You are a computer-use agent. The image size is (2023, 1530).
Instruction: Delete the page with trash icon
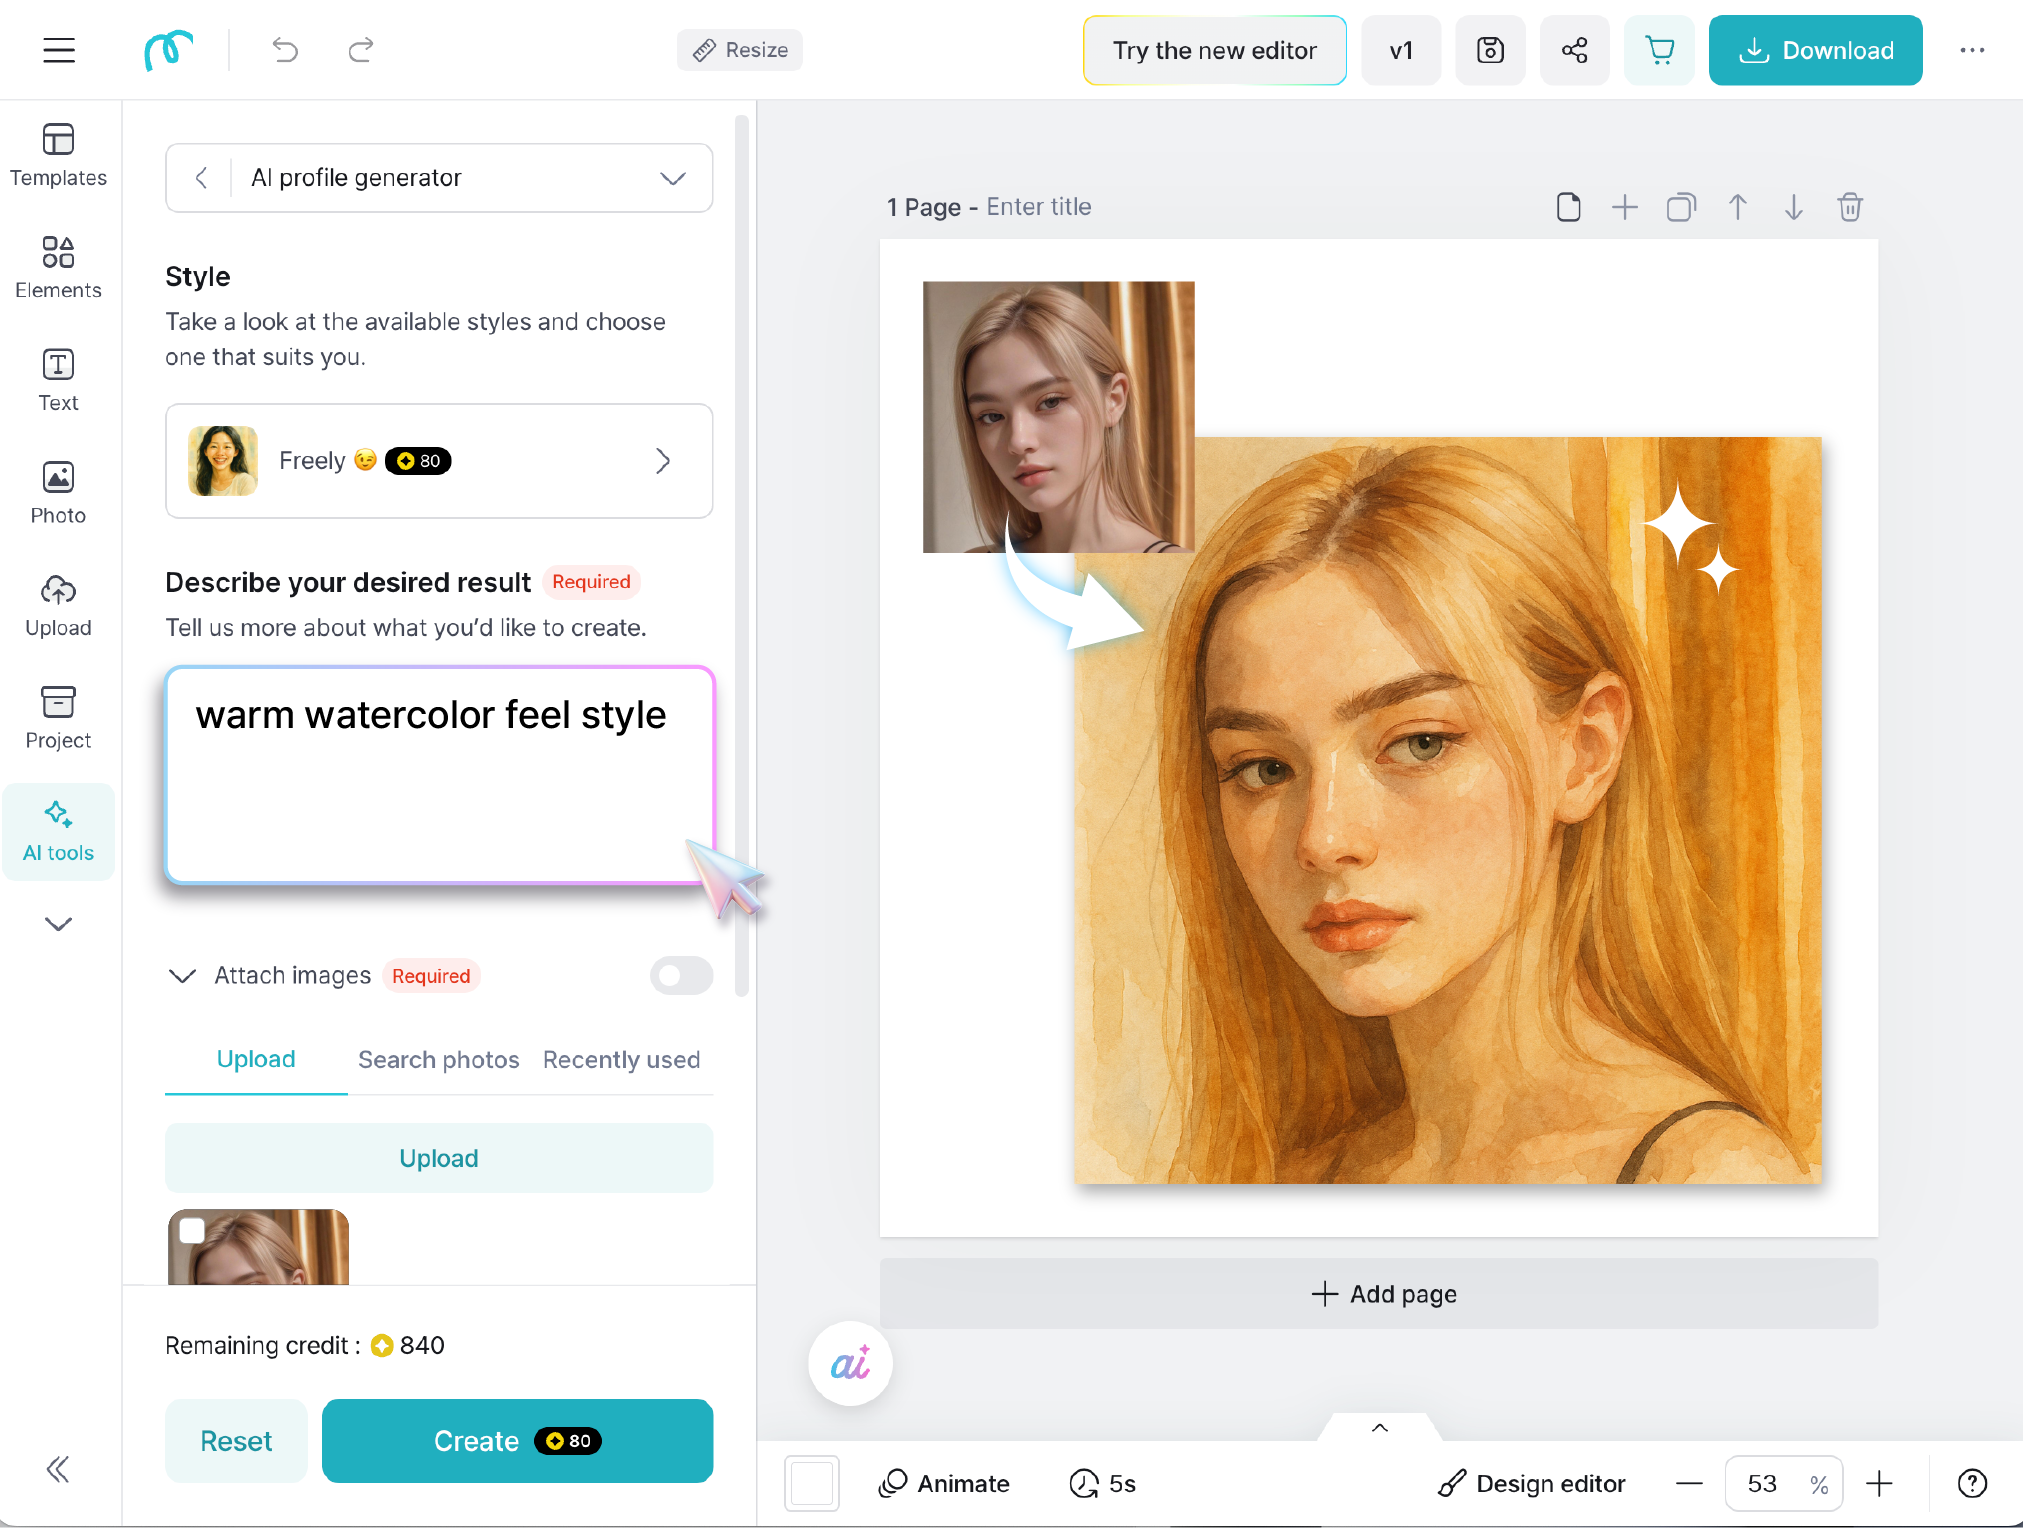(1850, 207)
